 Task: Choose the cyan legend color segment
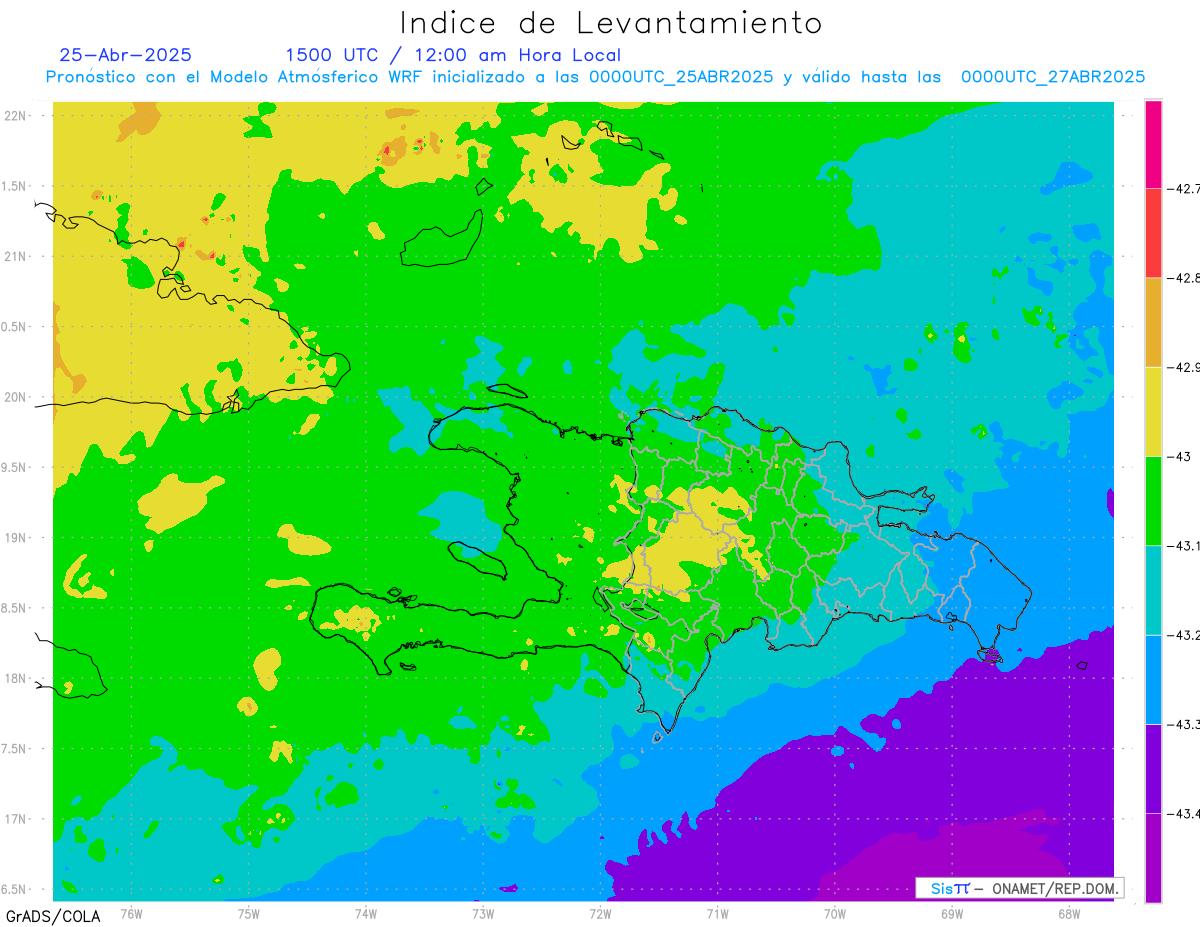click(x=1153, y=589)
